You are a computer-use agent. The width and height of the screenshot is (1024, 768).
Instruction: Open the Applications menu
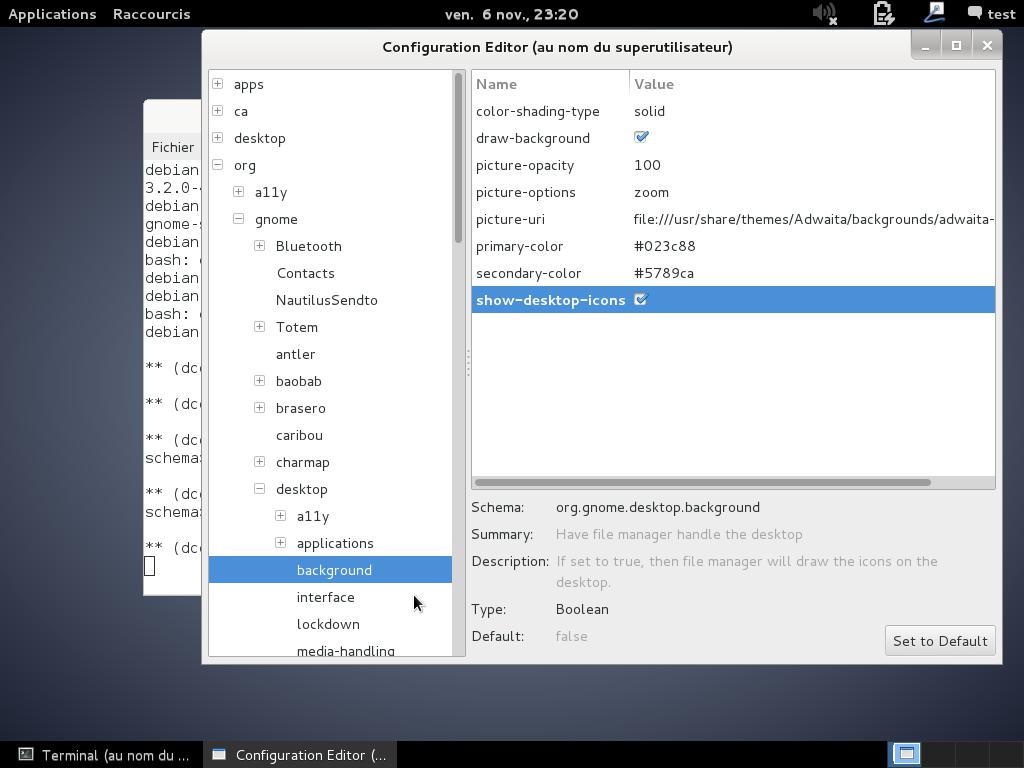tap(52, 14)
